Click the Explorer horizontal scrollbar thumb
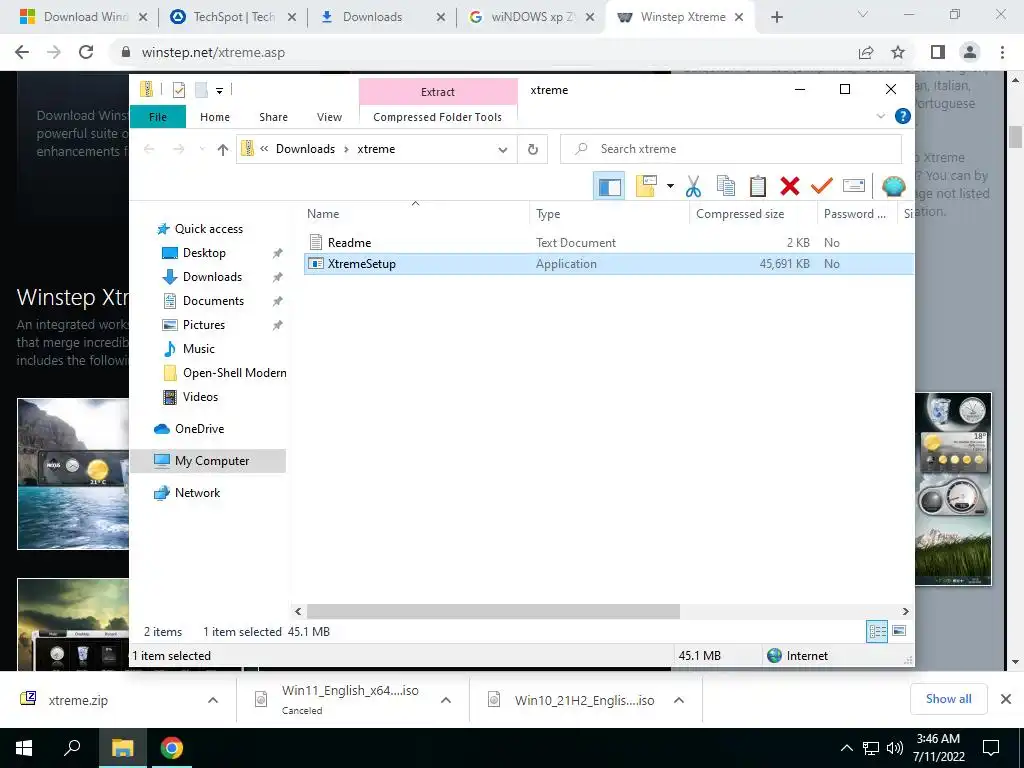Screen dimensions: 1024x768 pos(493,612)
